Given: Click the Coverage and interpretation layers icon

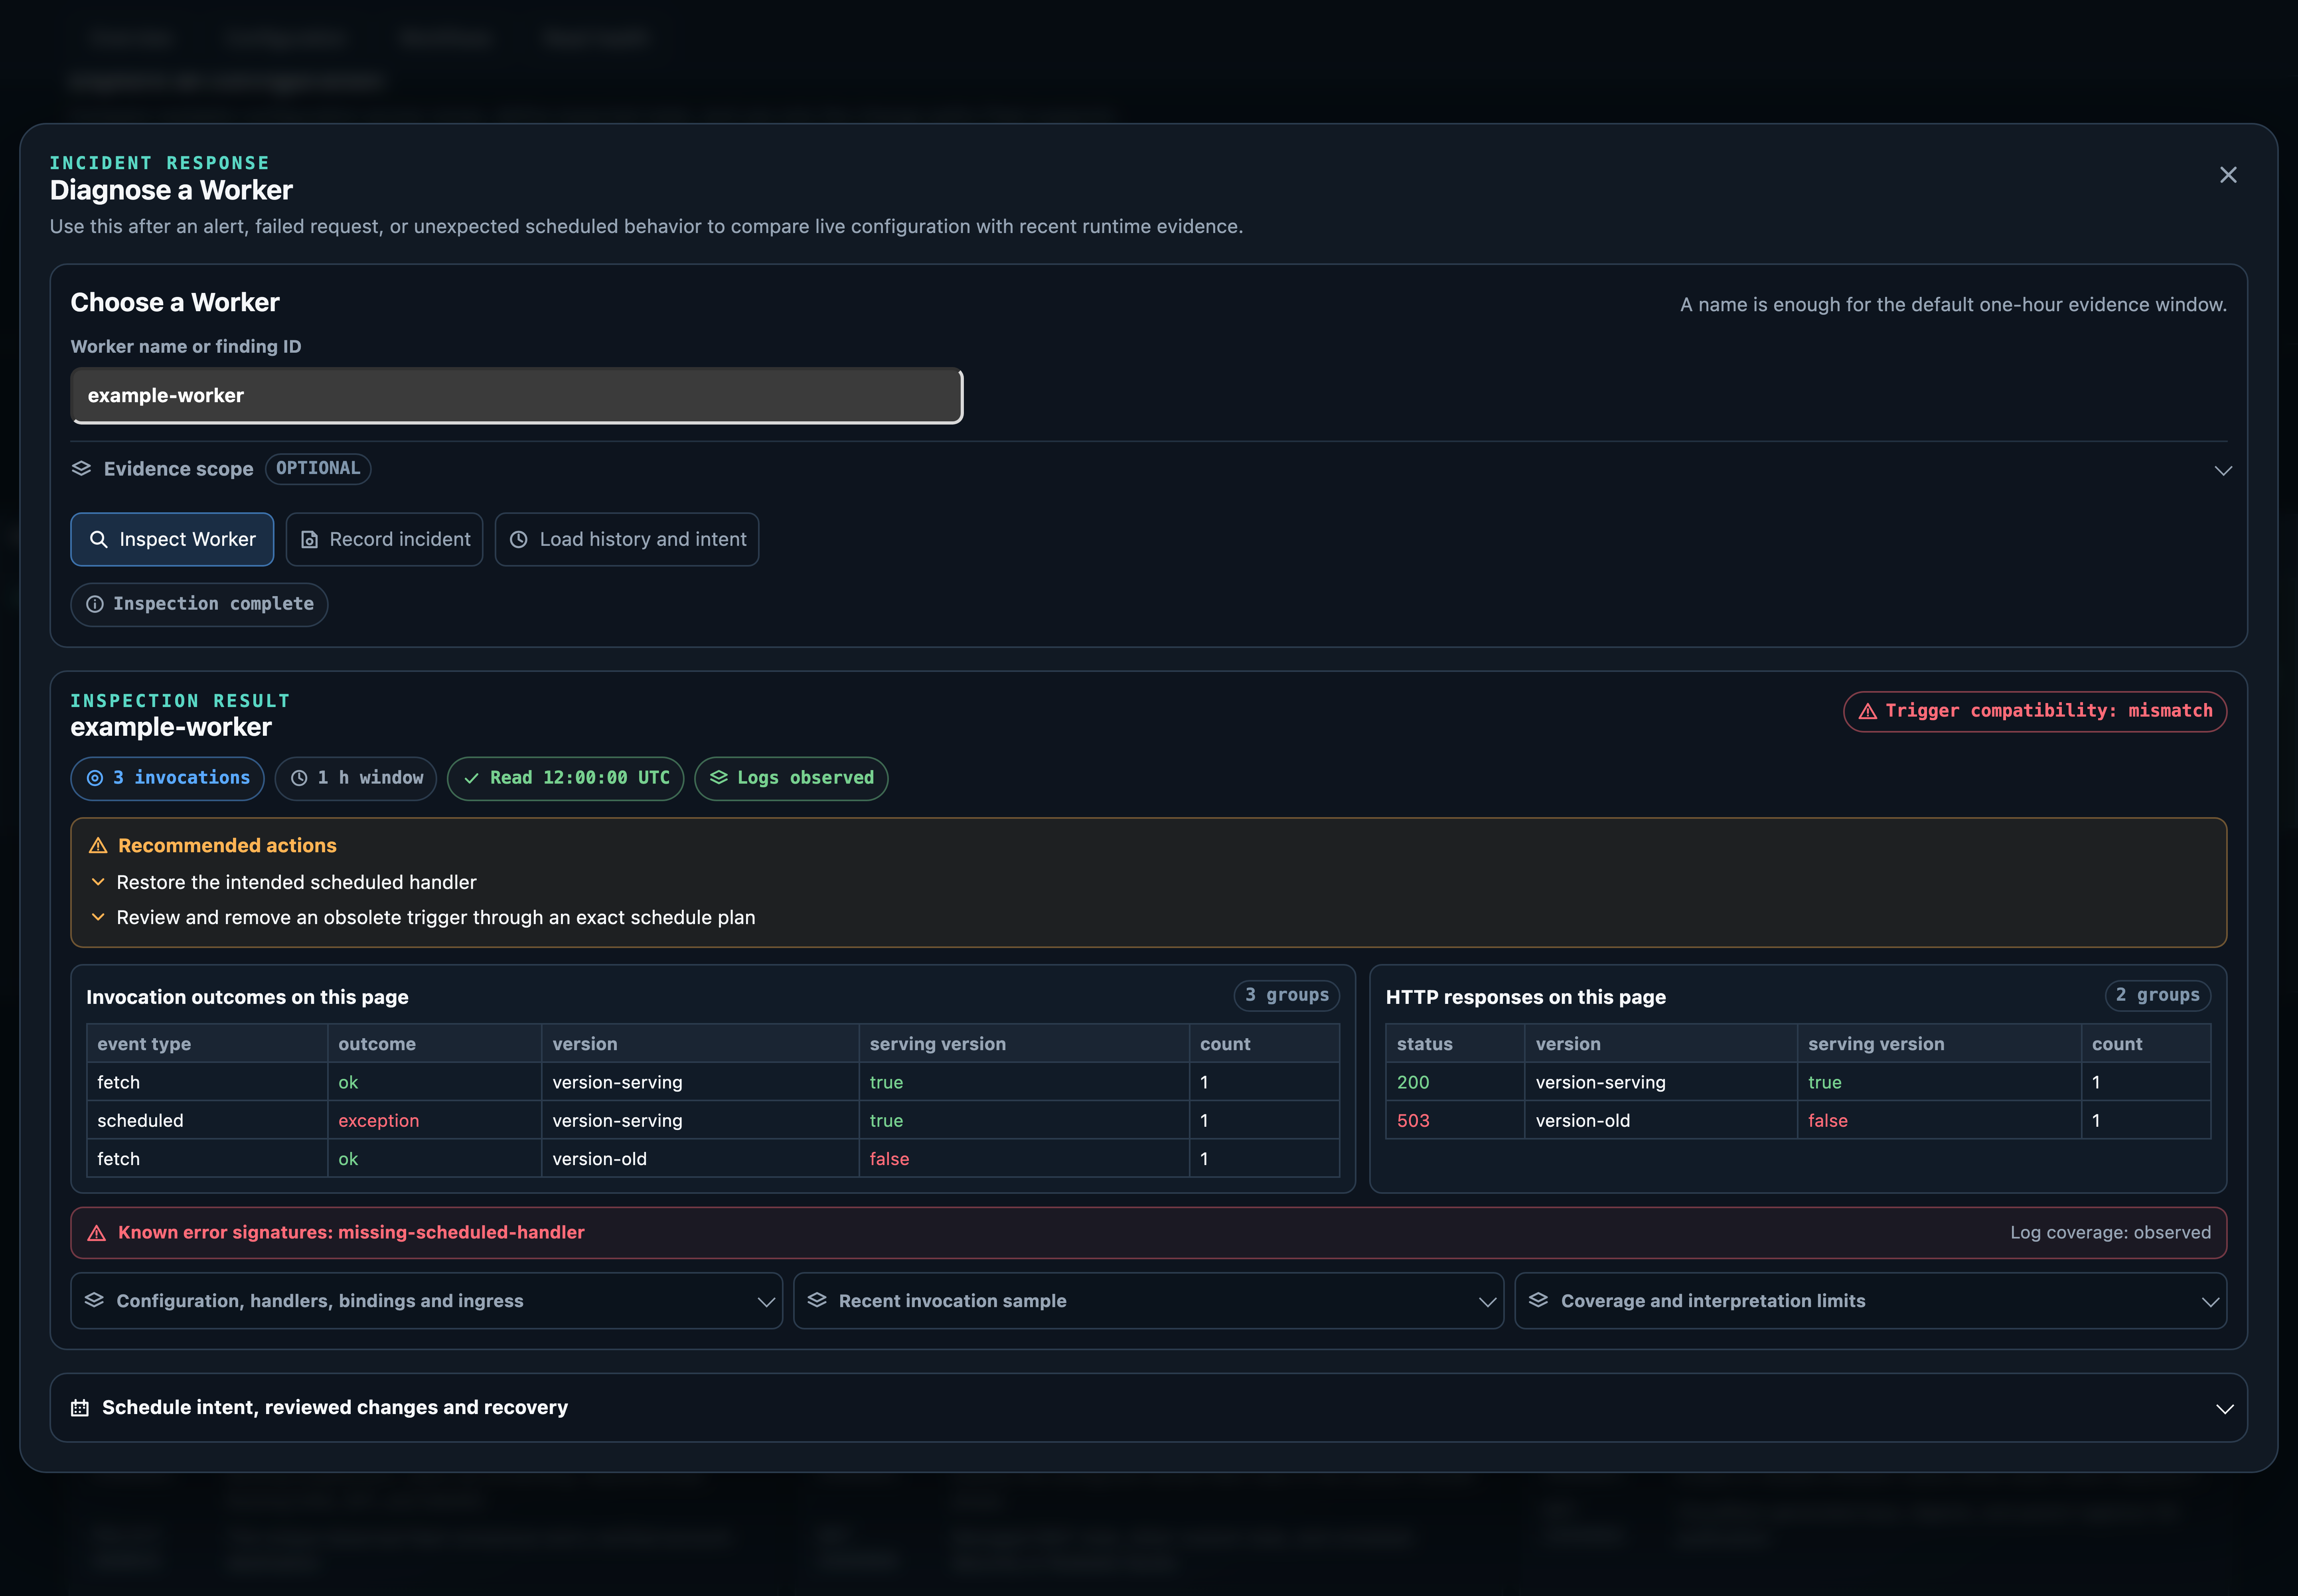Looking at the screenshot, I should tap(1538, 1300).
